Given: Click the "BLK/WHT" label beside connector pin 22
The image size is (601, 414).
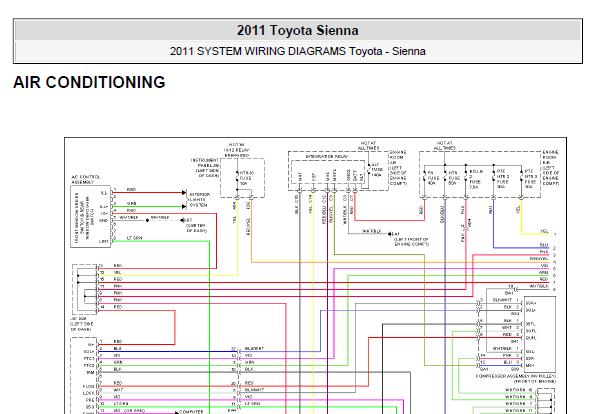Looking at the screenshot, I should [x=254, y=348].
